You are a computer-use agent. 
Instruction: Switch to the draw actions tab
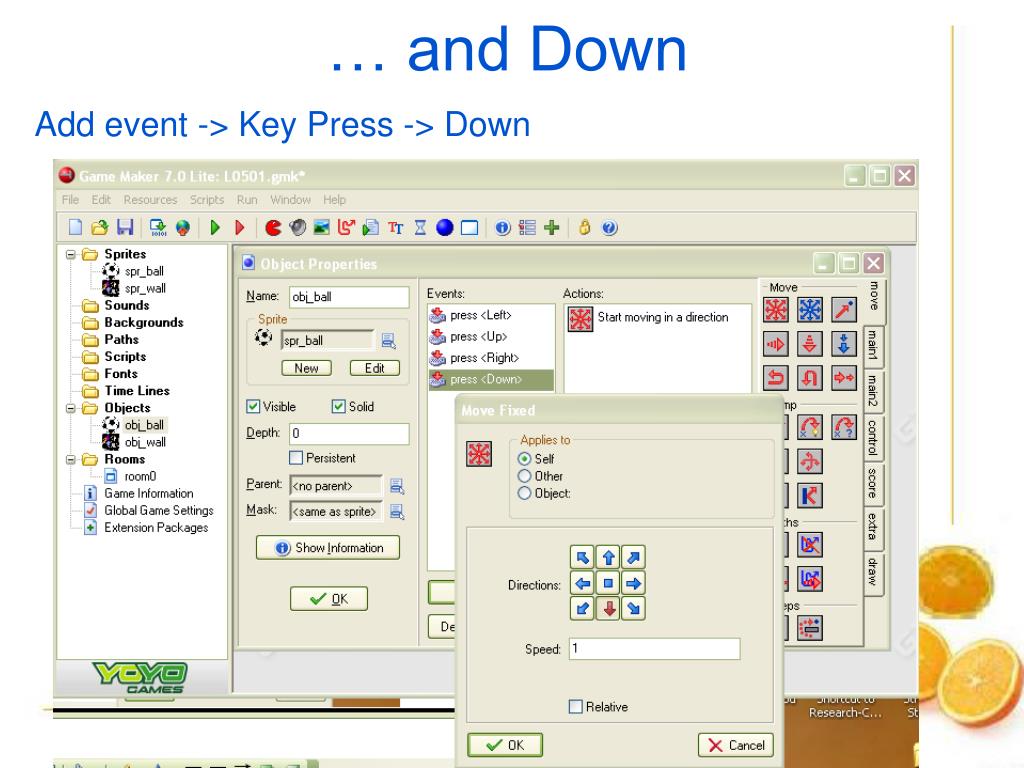click(872, 571)
